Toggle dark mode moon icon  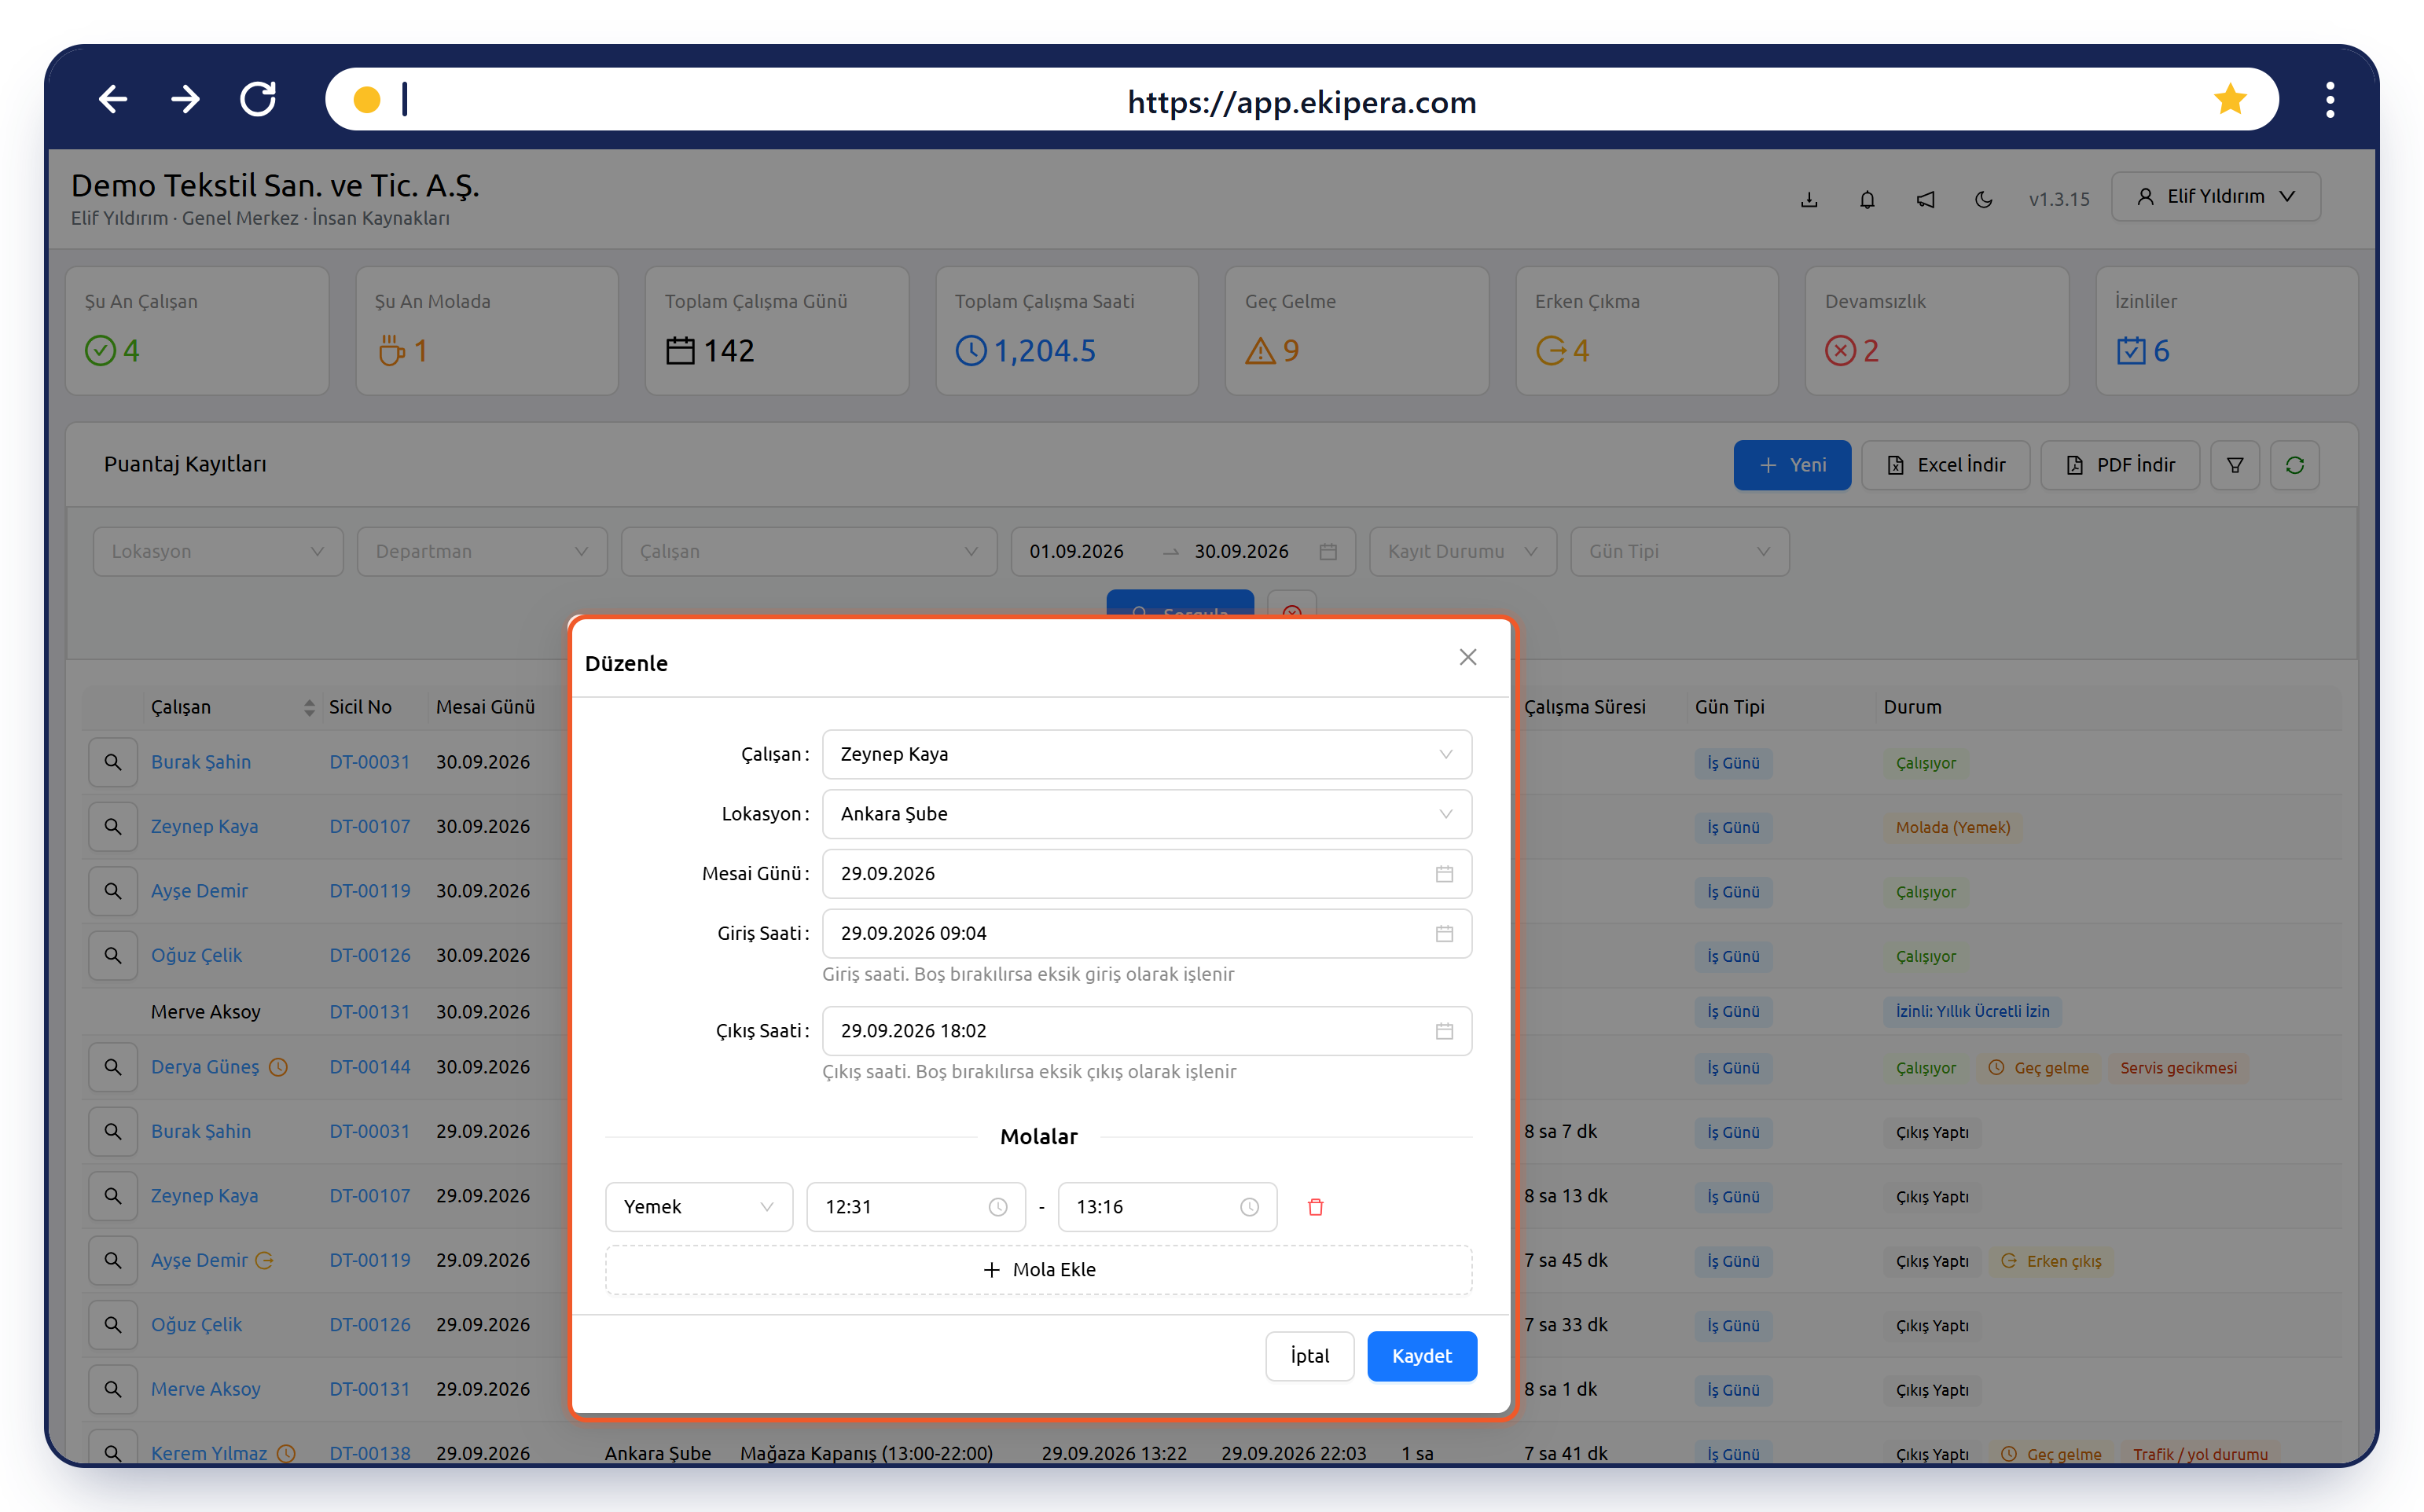point(1983,199)
